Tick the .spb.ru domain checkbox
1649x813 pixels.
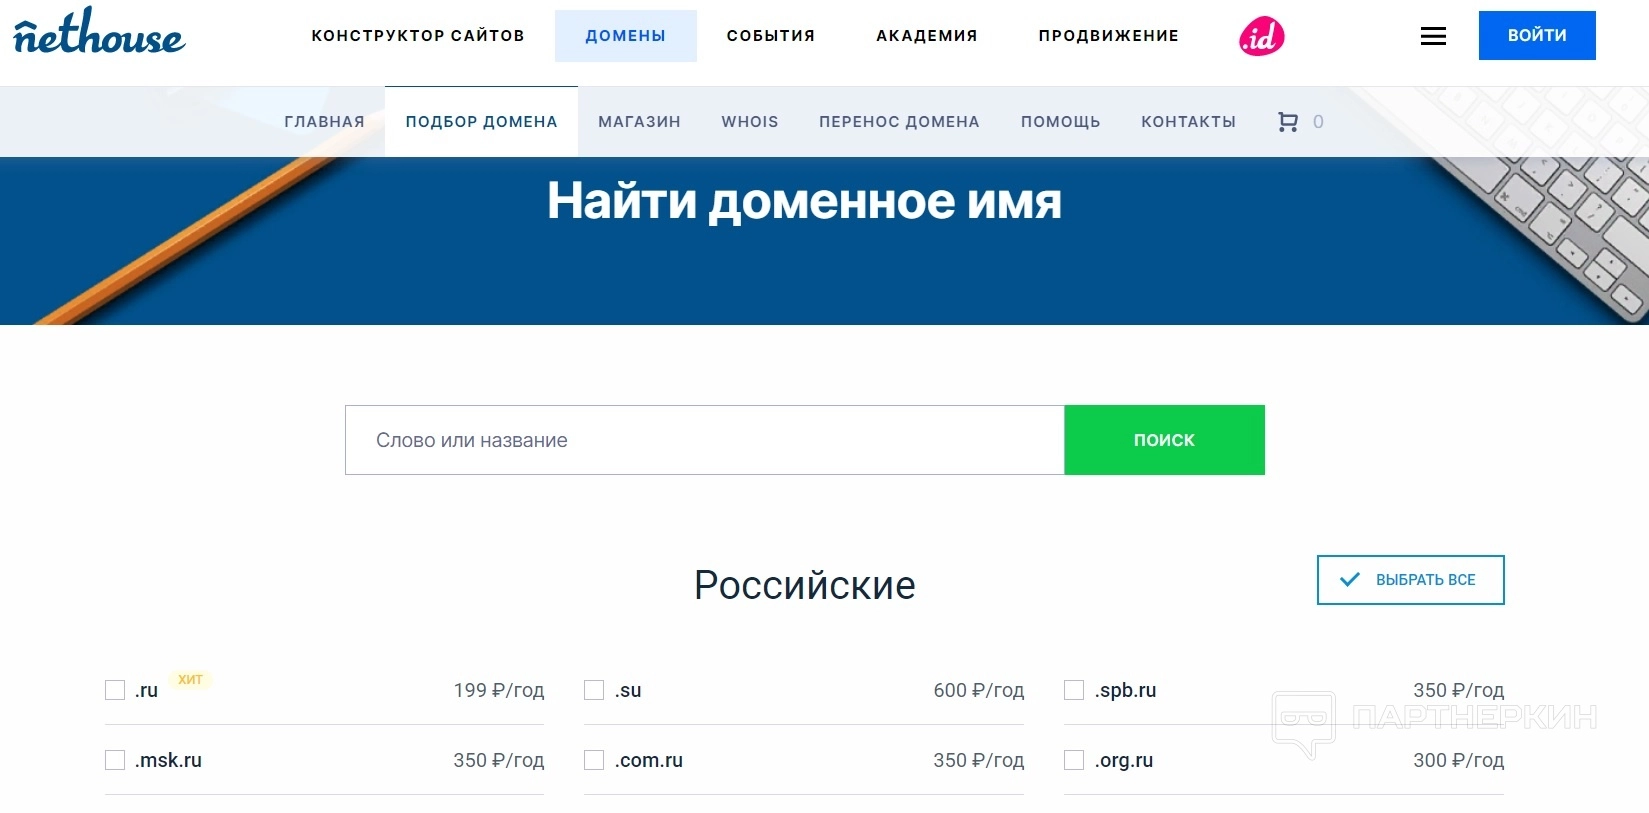point(1074,690)
